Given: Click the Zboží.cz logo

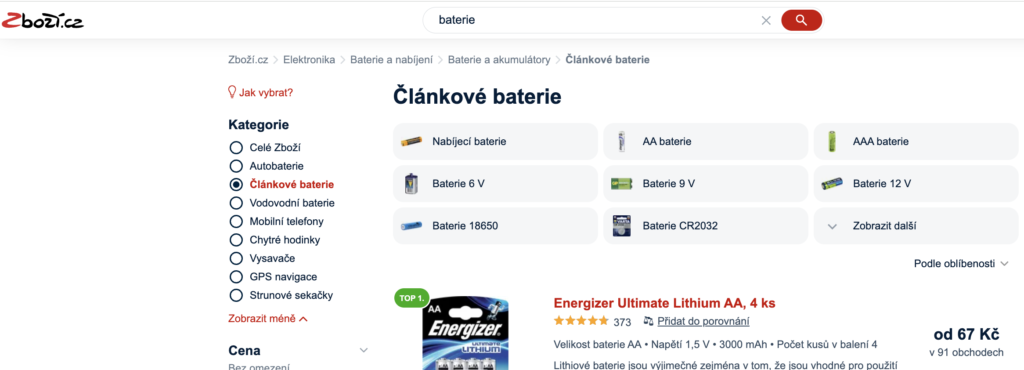Looking at the screenshot, I should tap(43, 21).
